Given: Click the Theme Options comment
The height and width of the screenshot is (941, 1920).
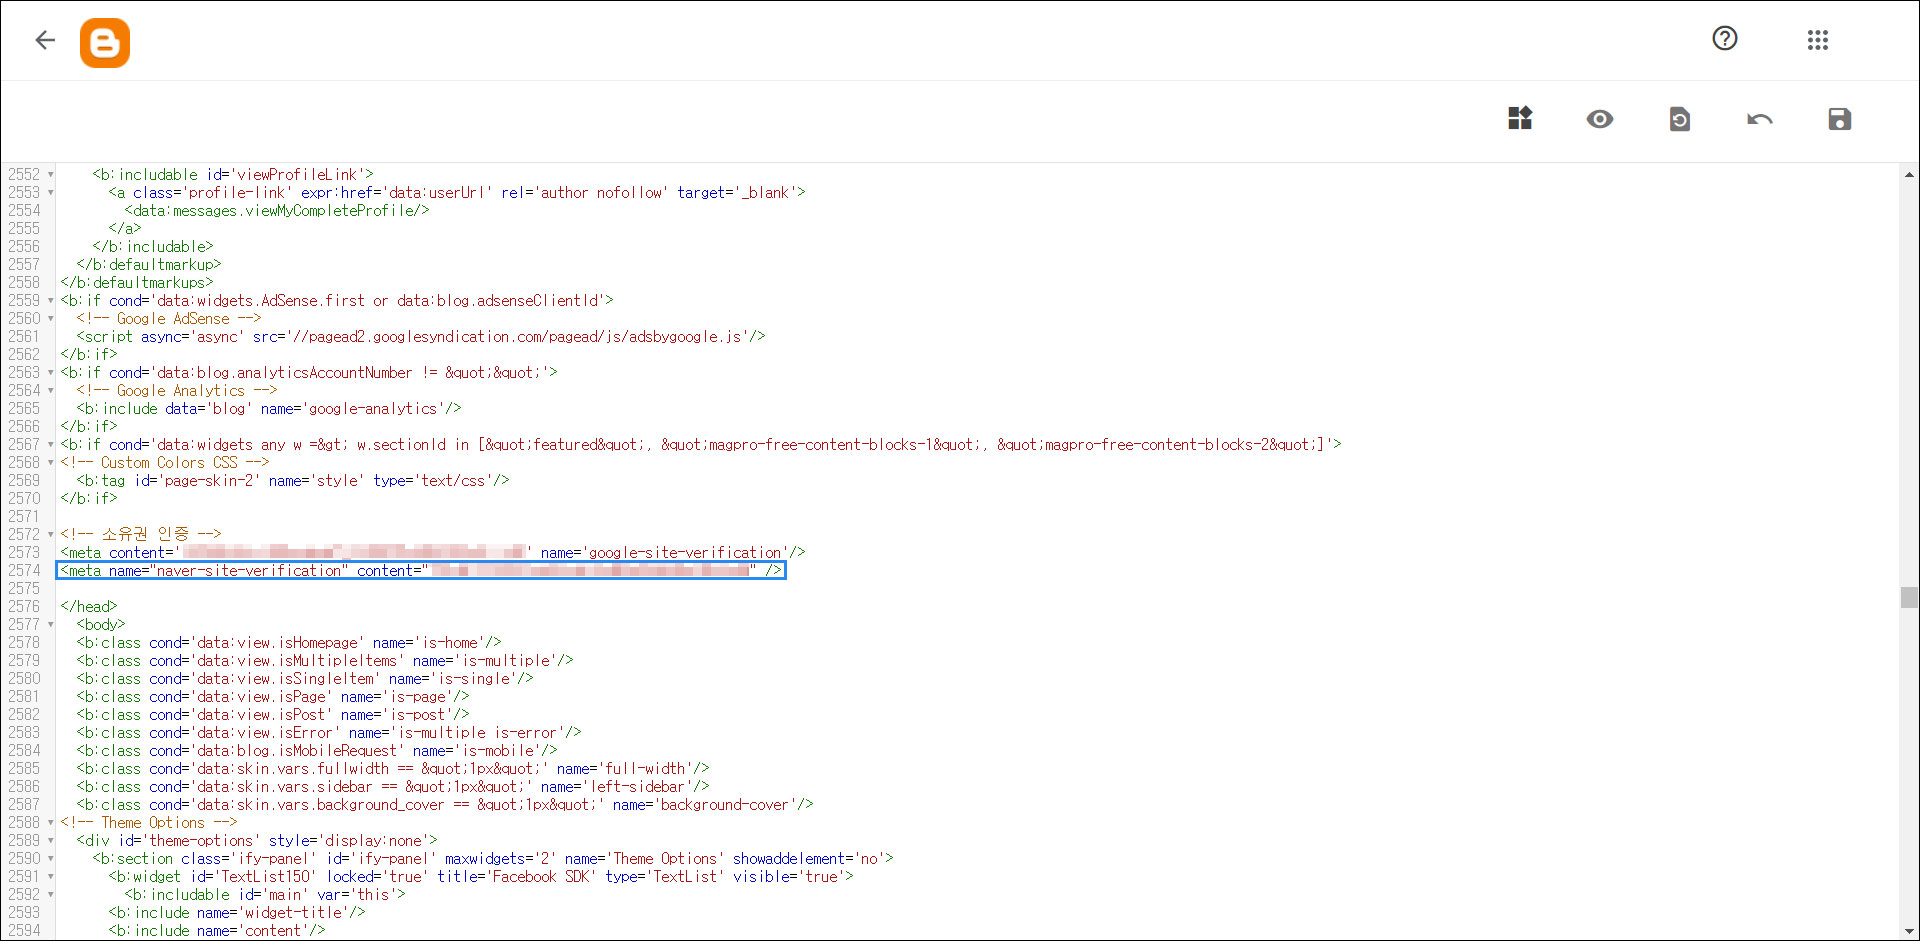Looking at the screenshot, I should [x=148, y=822].
